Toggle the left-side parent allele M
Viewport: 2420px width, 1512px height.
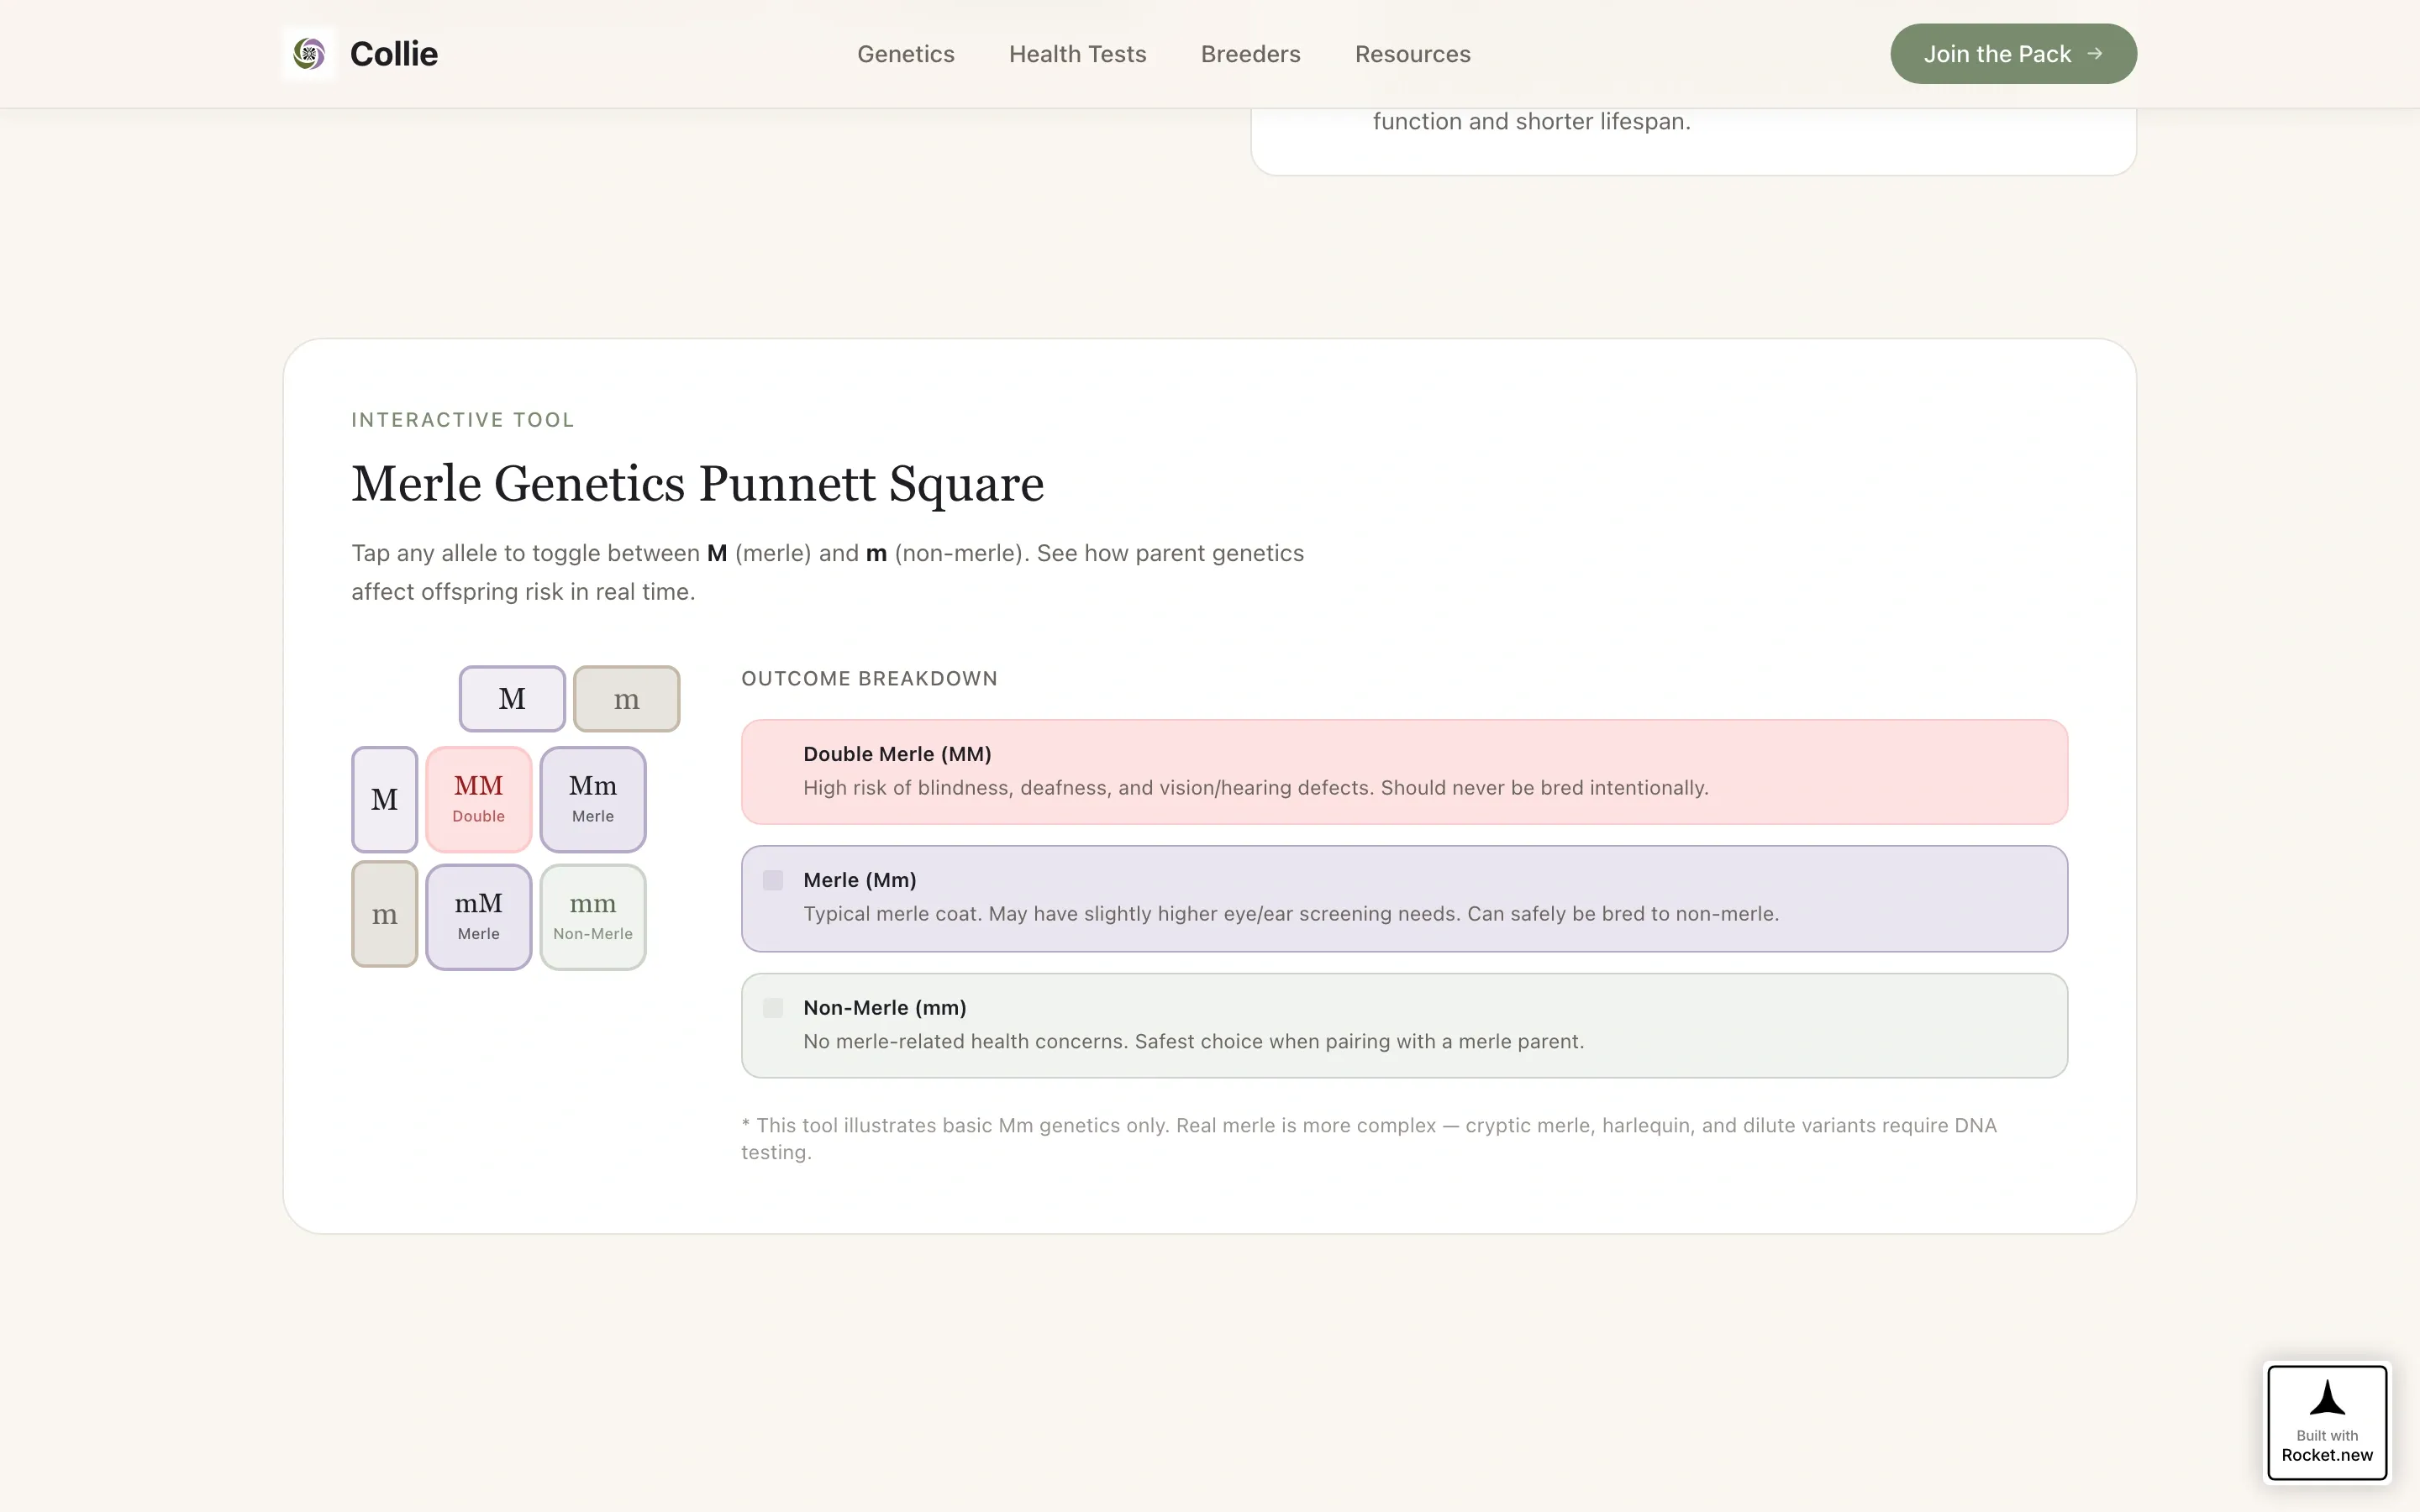[x=385, y=799]
